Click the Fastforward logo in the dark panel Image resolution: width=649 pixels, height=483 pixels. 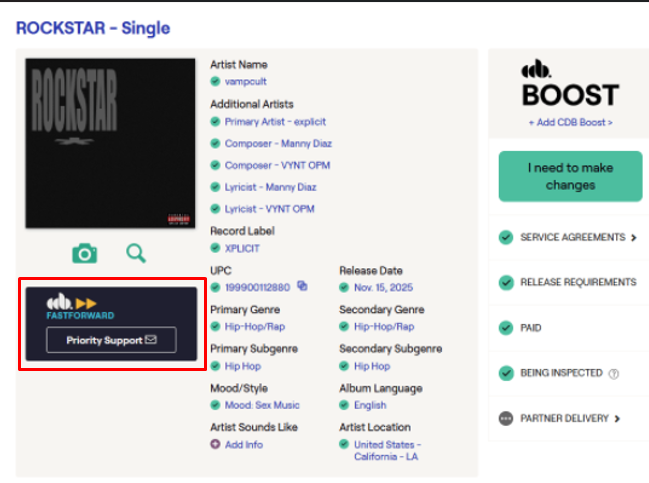coord(80,307)
